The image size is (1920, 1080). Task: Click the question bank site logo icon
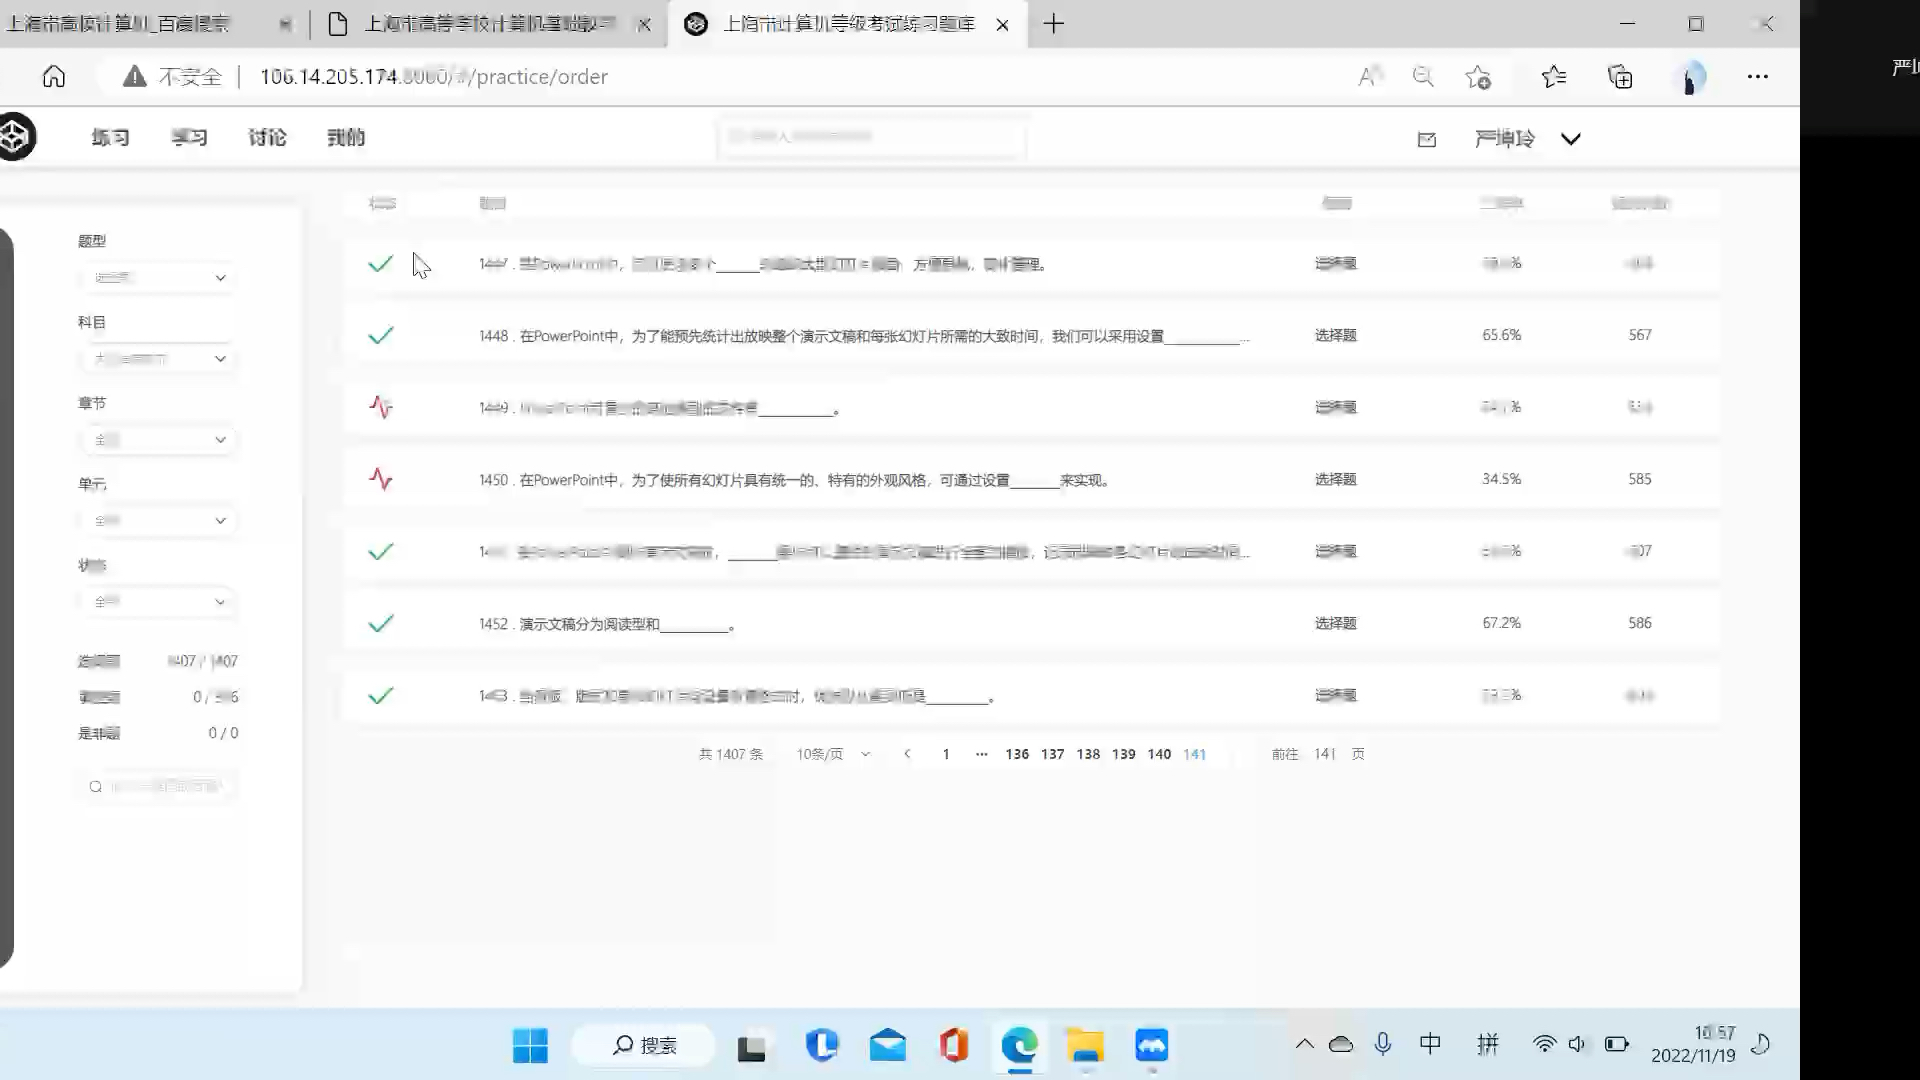[x=16, y=136]
